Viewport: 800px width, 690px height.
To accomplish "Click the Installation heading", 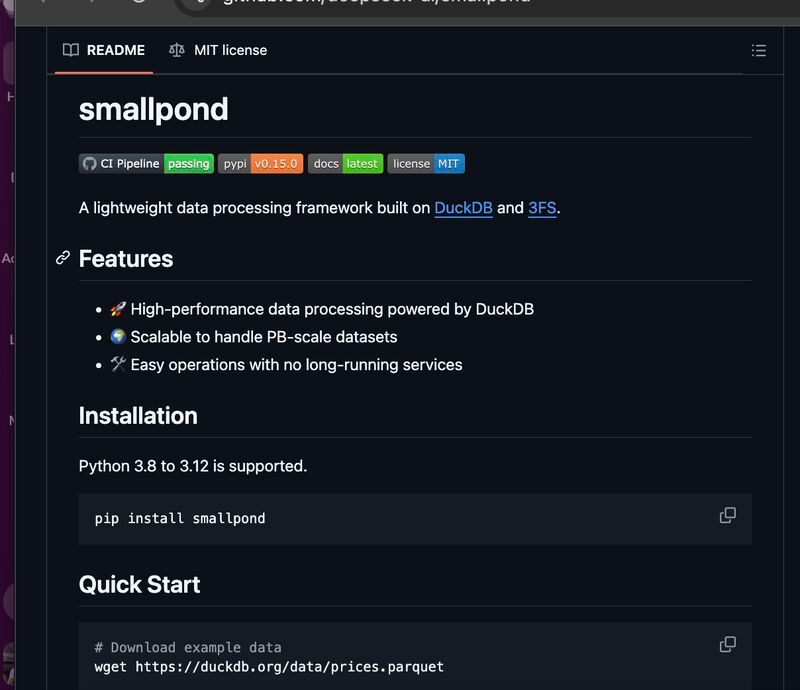I will pyautogui.click(x=138, y=415).
